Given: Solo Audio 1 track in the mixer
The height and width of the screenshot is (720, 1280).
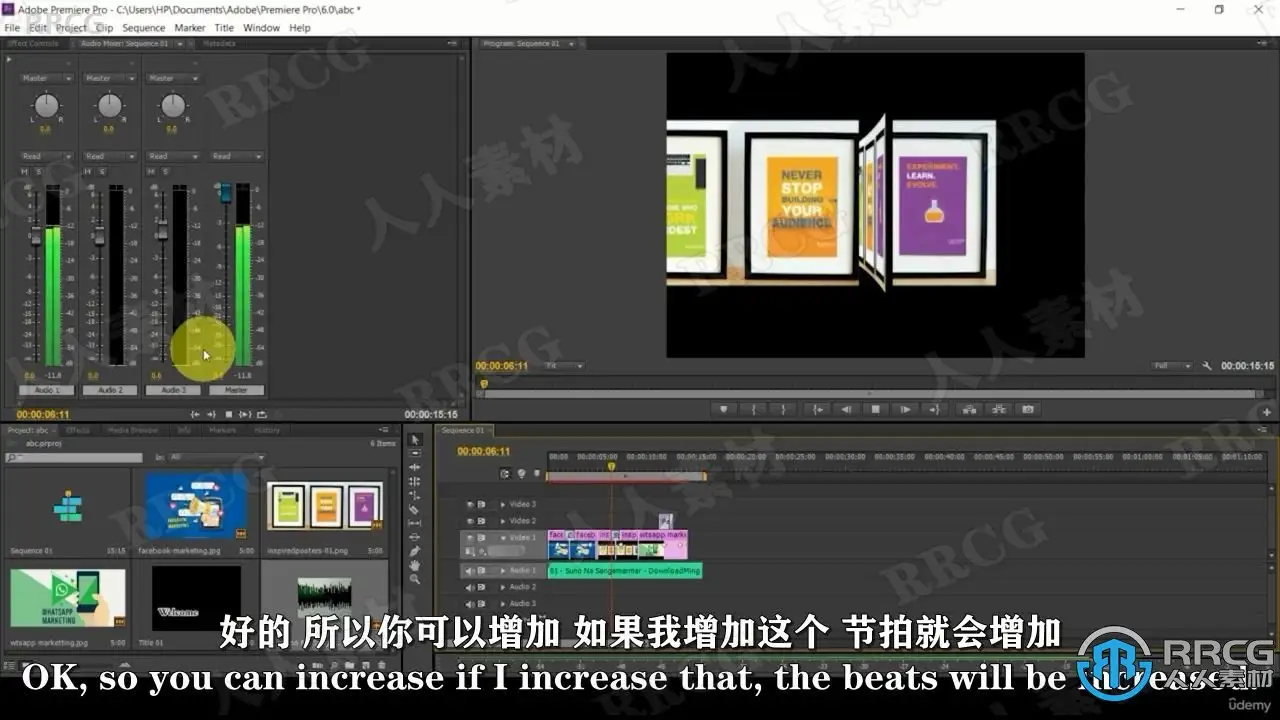Looking at the screenshot, I should [38, 171].
